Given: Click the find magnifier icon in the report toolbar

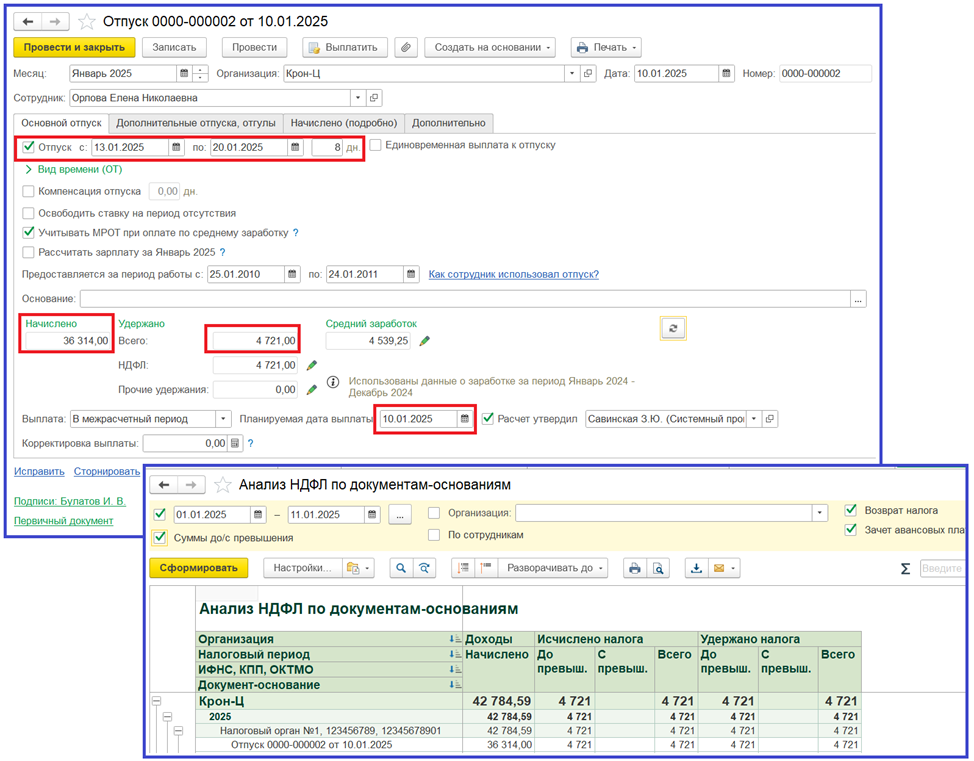Looking at the screenshot, I should (x=401, y=568).
